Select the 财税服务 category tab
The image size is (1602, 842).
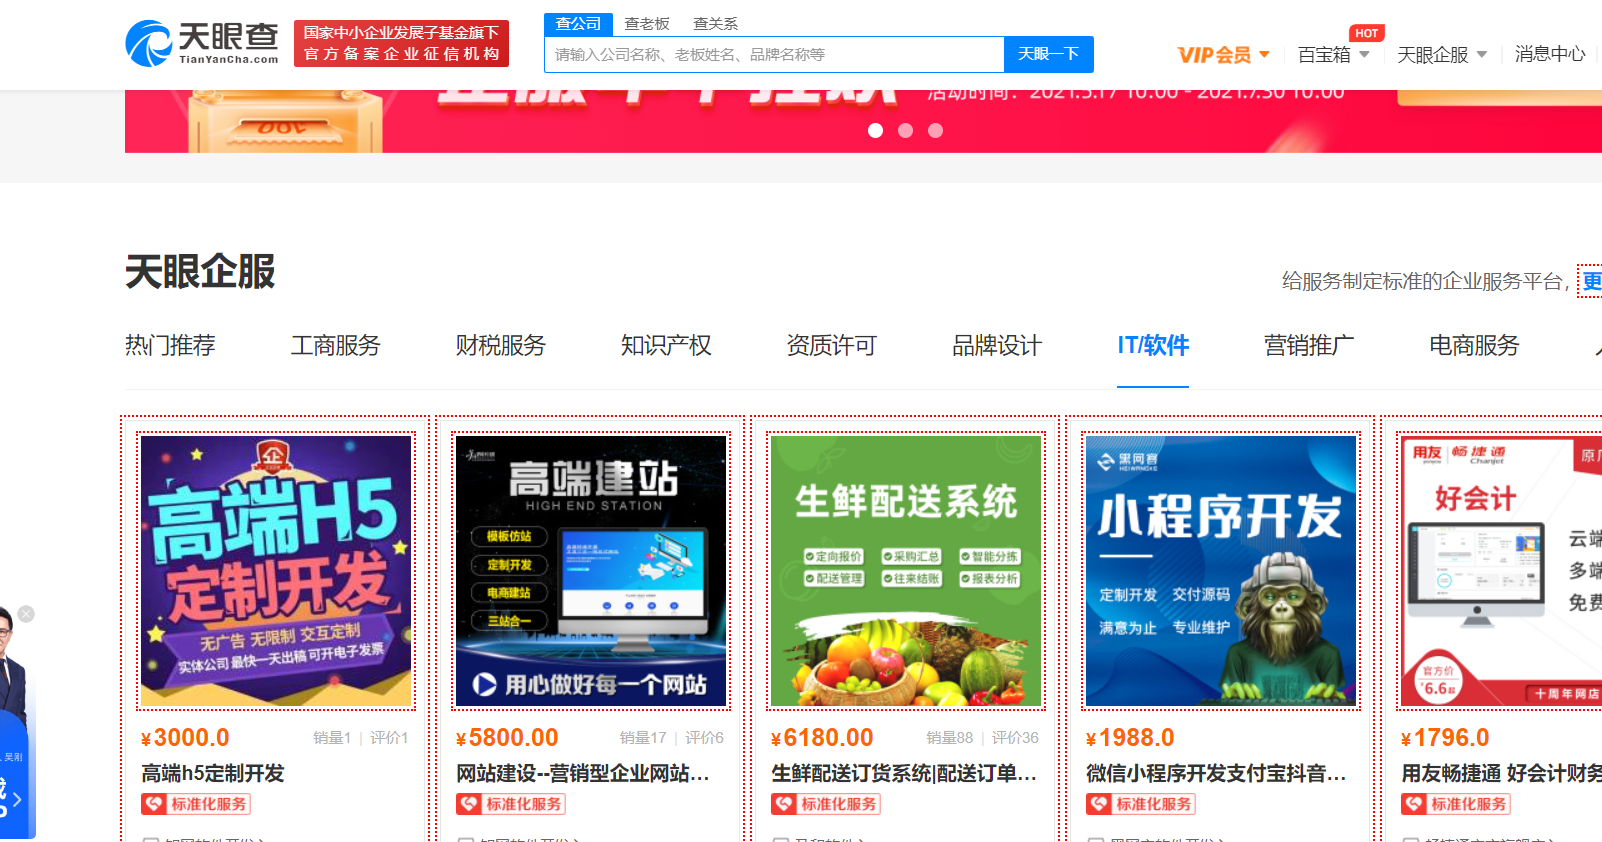501,346
